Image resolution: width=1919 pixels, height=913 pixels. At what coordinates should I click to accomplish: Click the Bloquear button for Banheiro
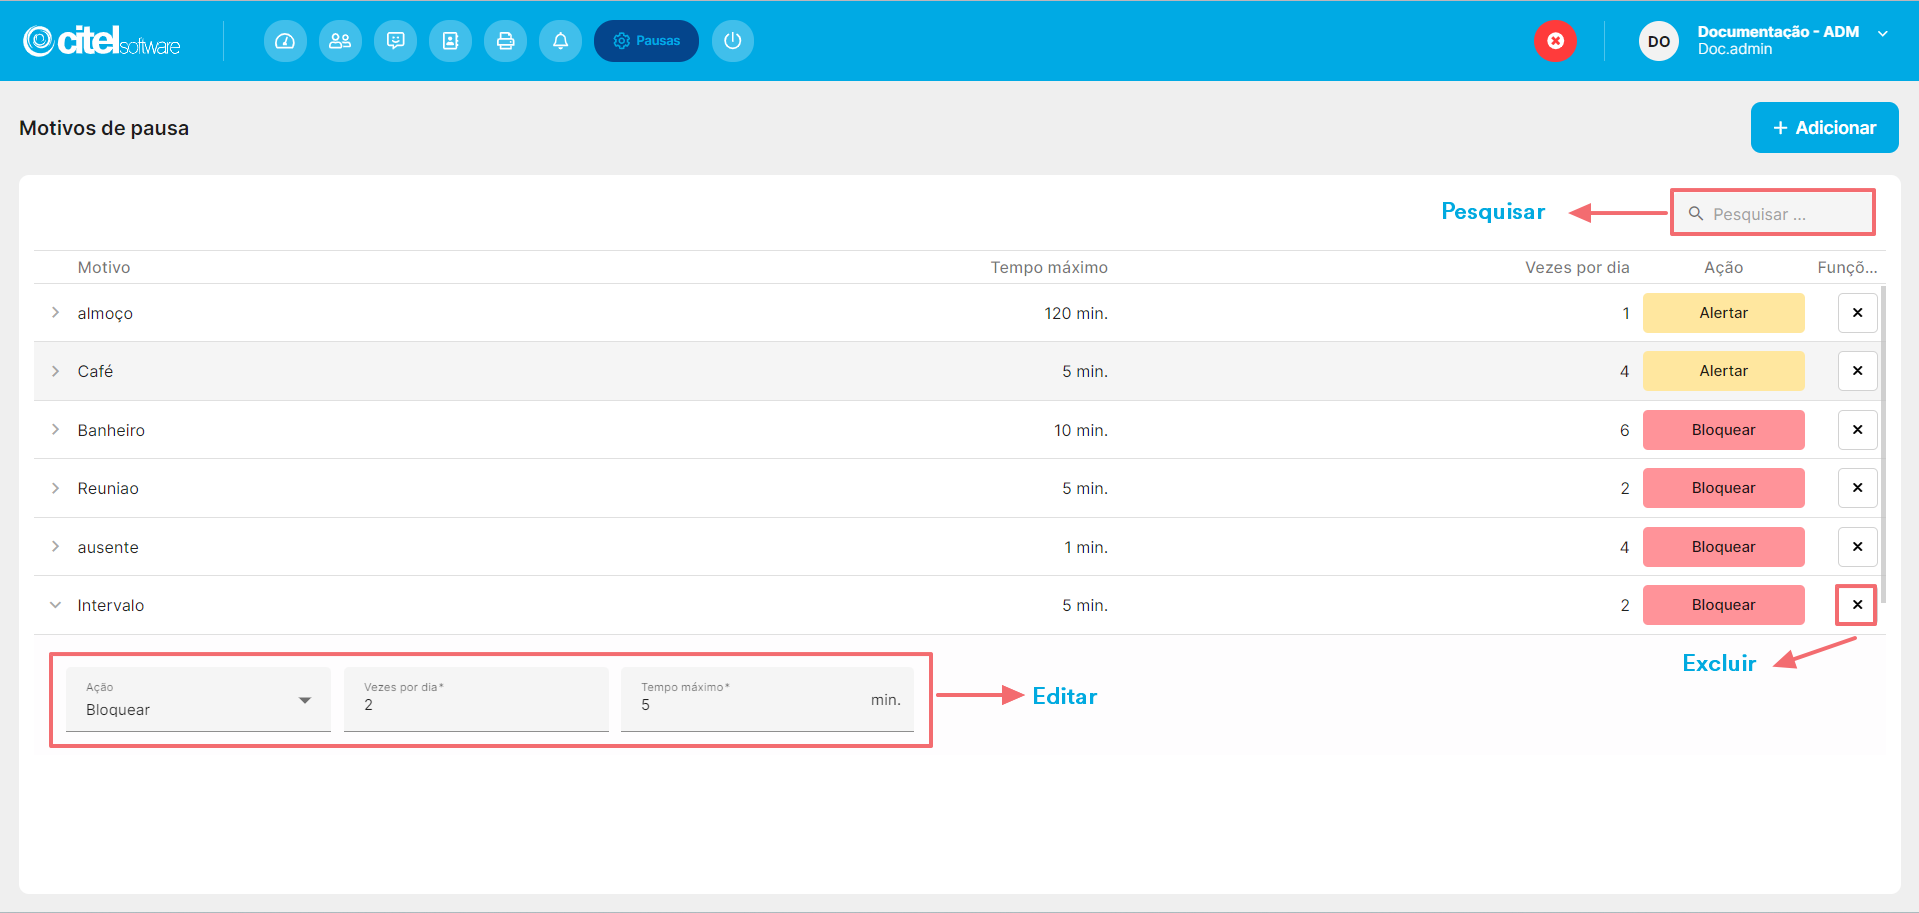coord(1723,430)
